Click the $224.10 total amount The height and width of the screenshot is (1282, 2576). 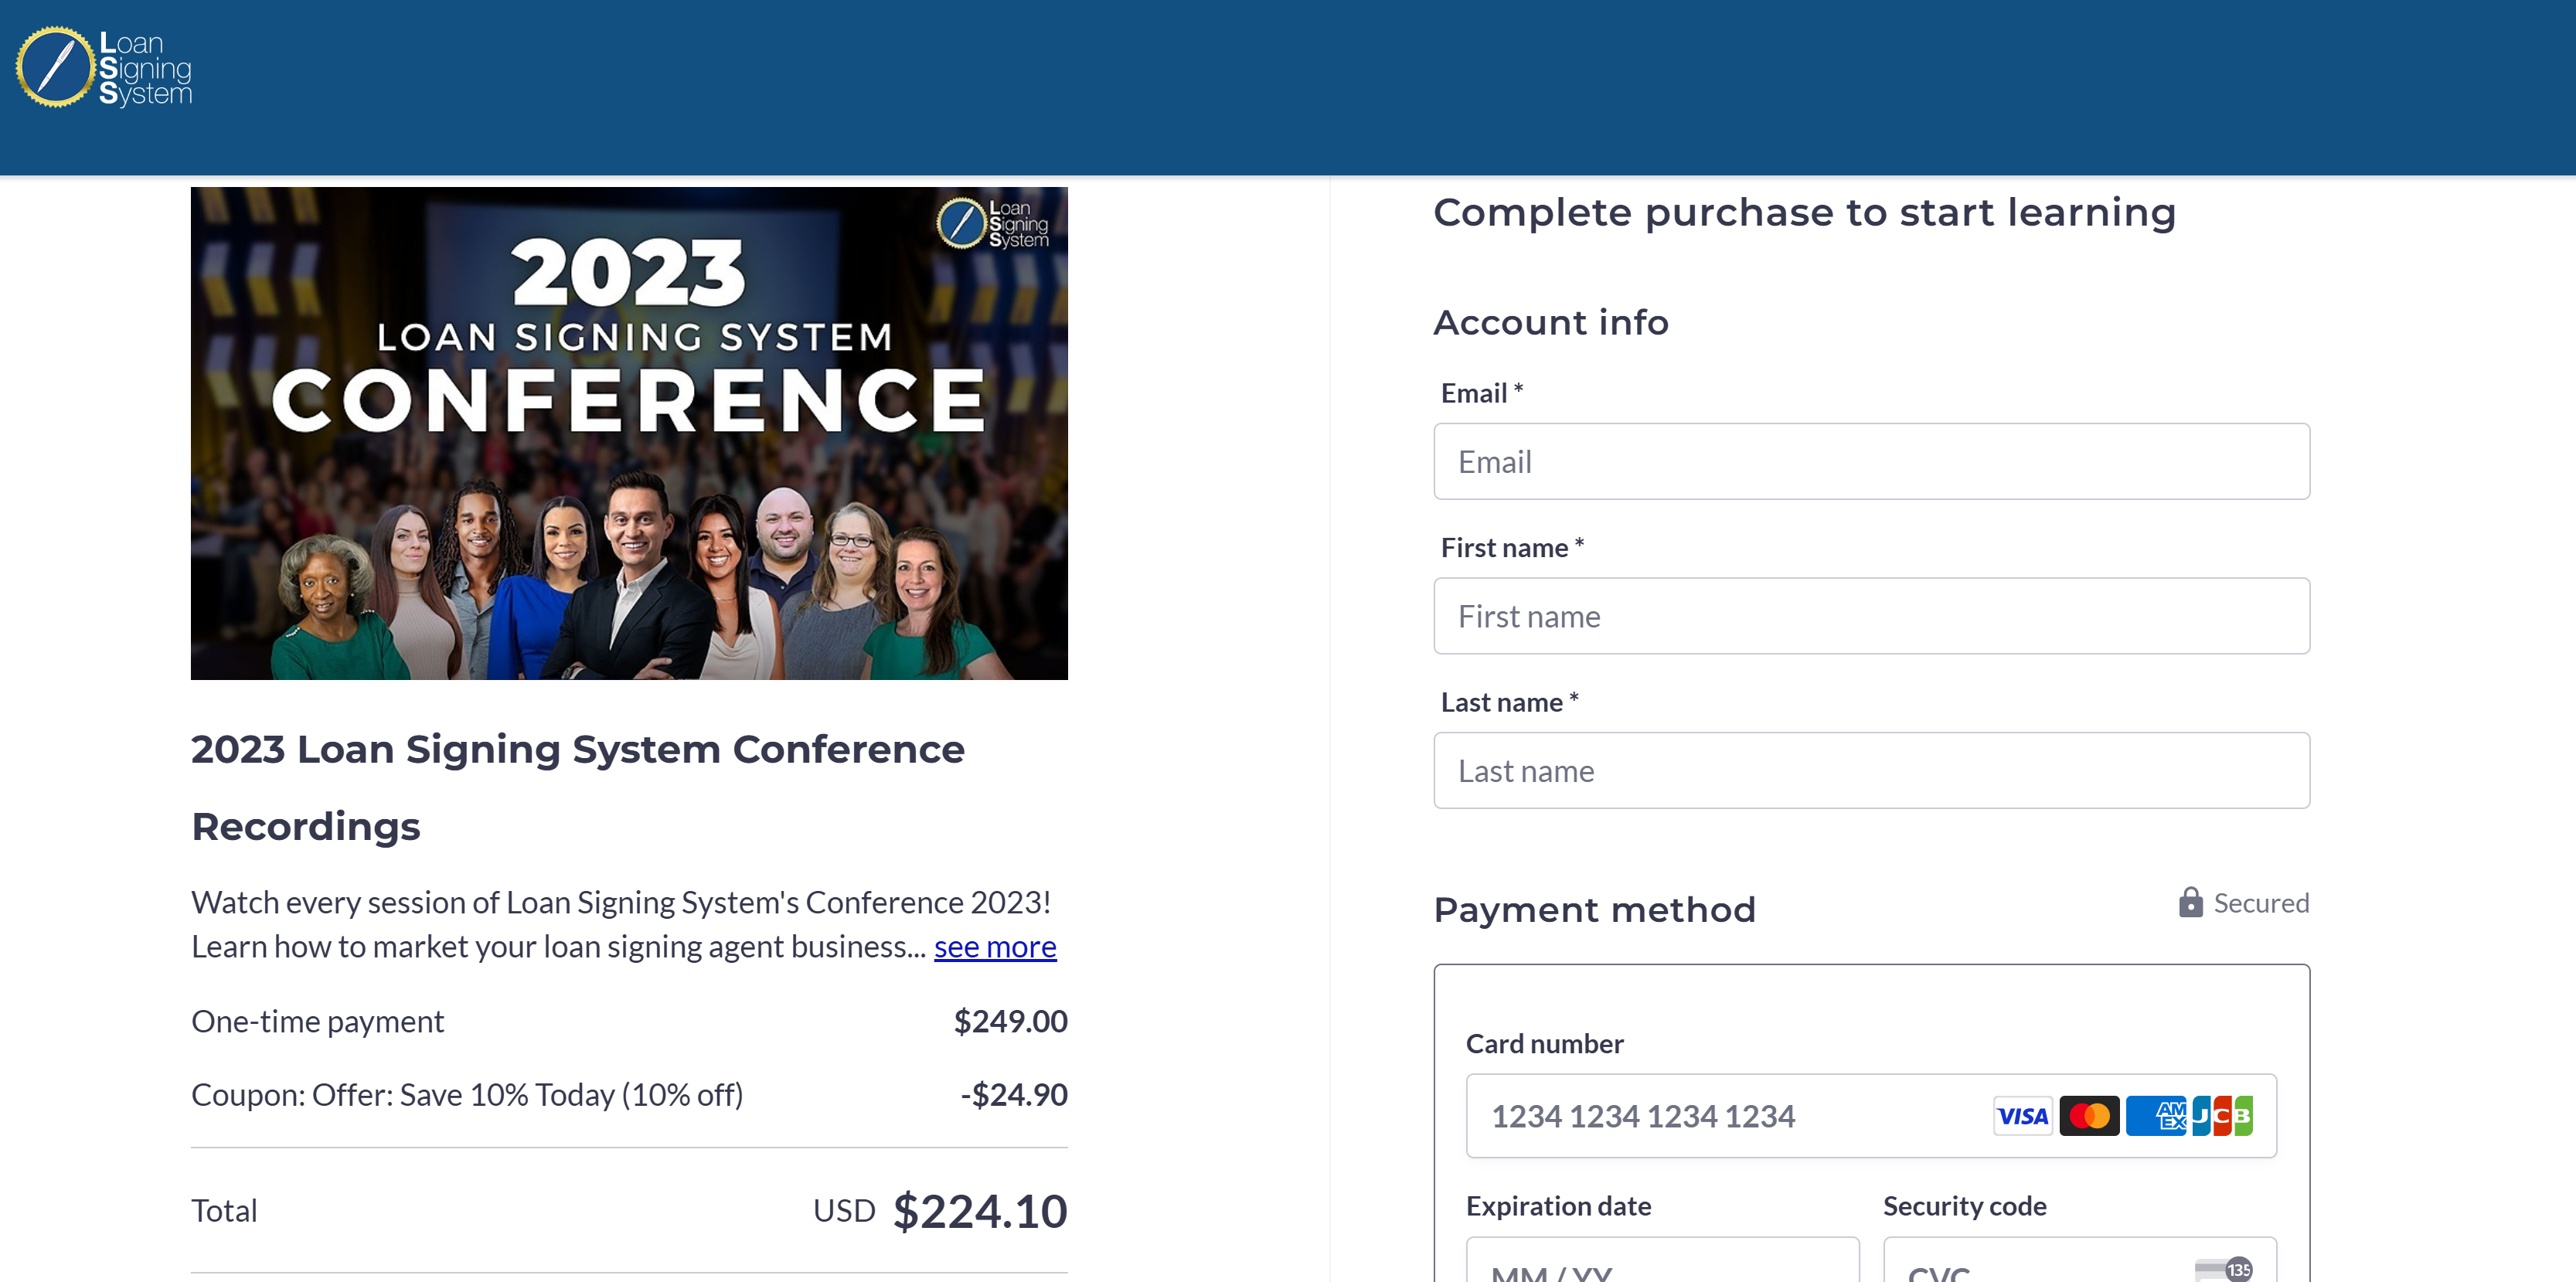point(980,1211)
